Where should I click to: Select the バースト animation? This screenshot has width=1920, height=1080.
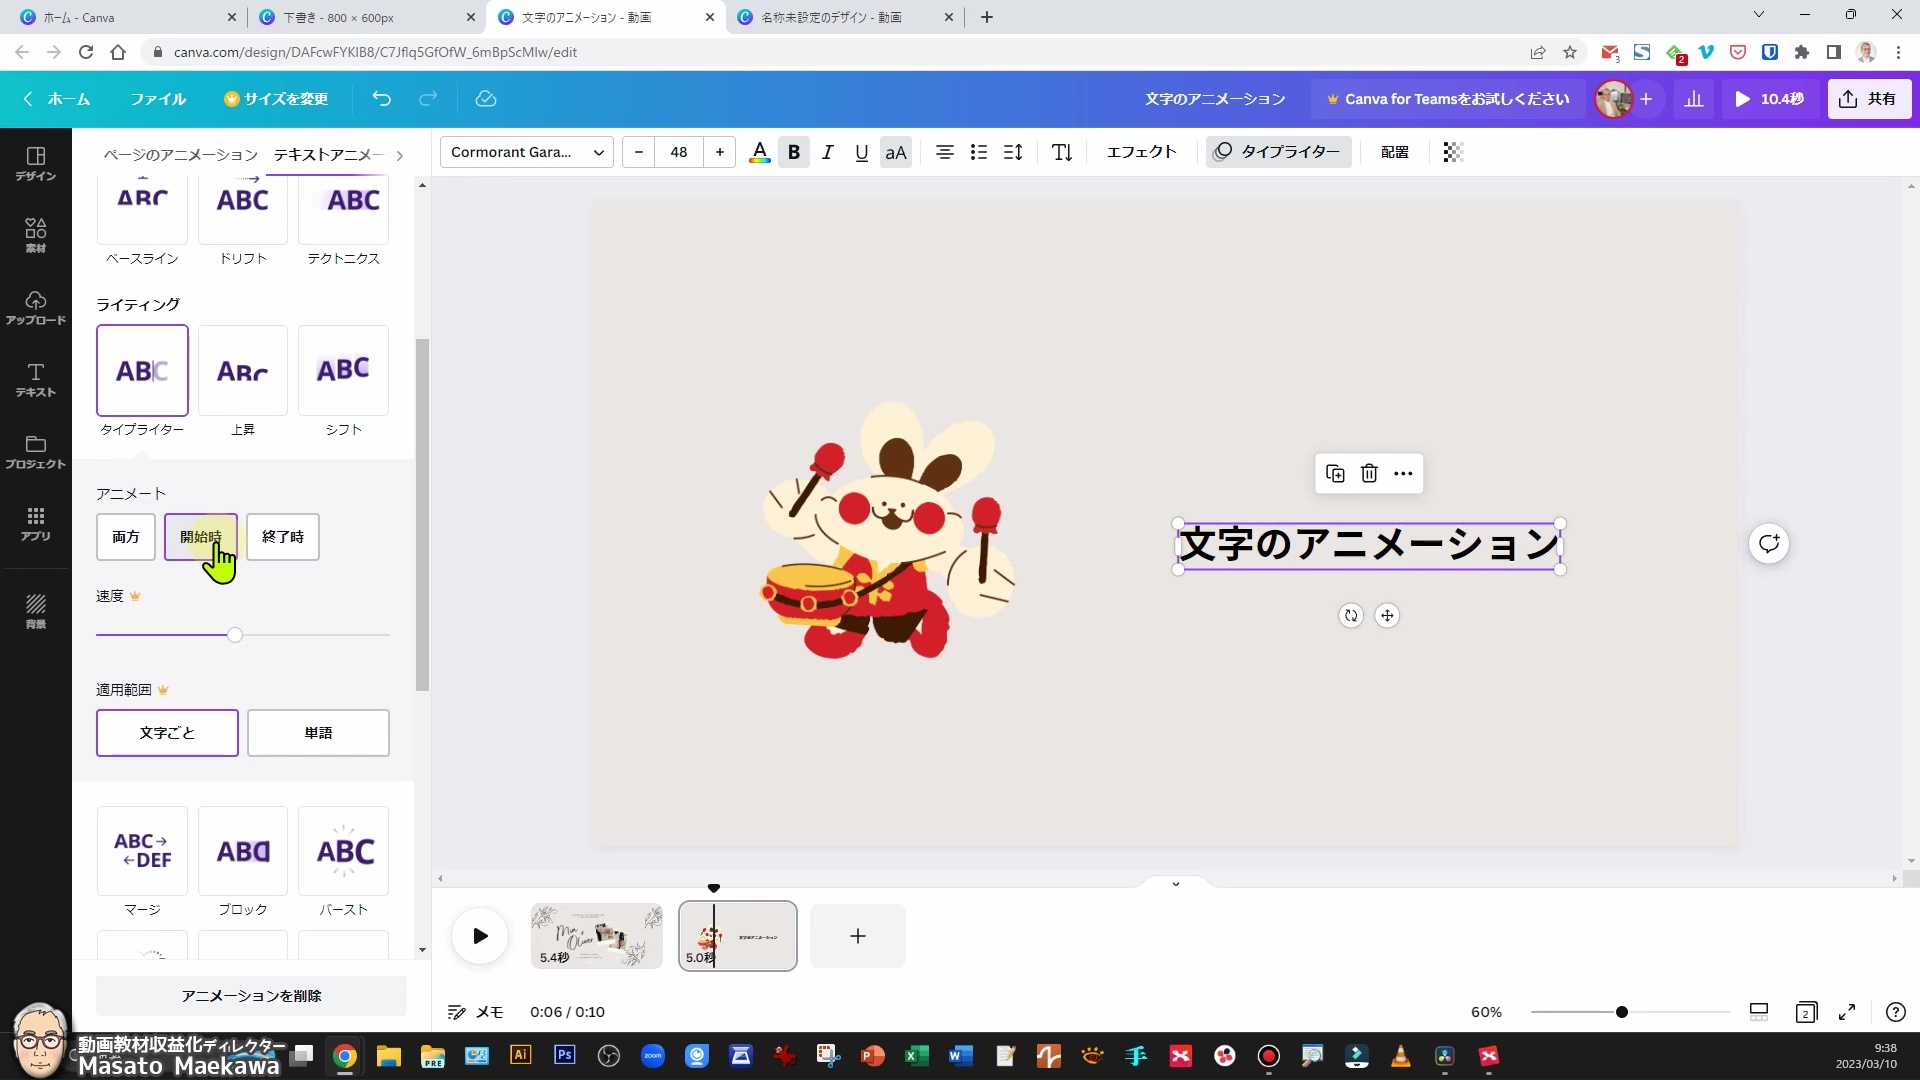[343, 851]
